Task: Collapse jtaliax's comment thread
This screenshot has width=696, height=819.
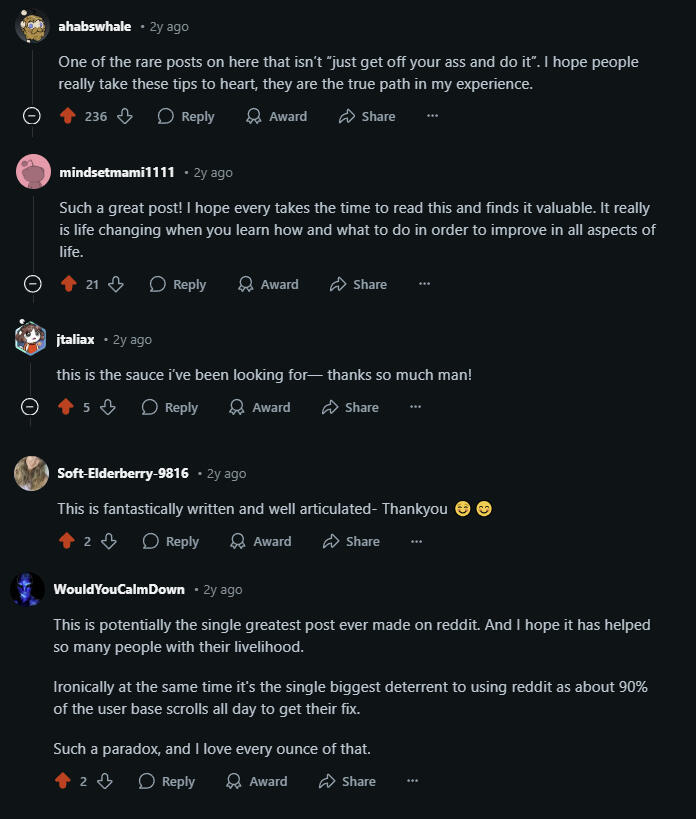Action: point(30,407)
